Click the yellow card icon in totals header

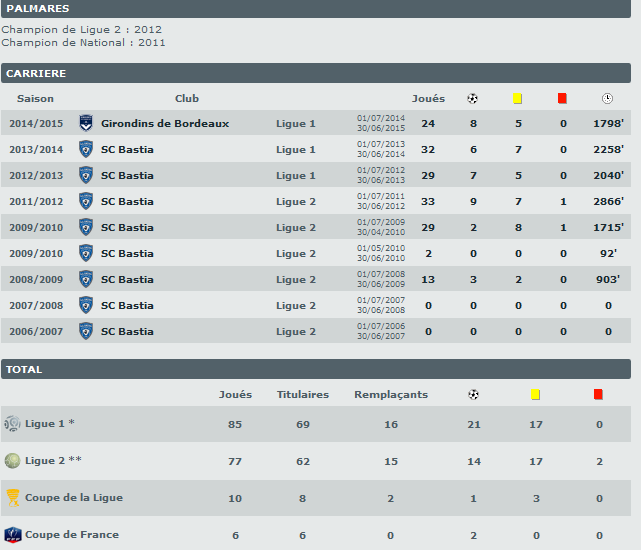pyautogui.click(x=536, y=394)
